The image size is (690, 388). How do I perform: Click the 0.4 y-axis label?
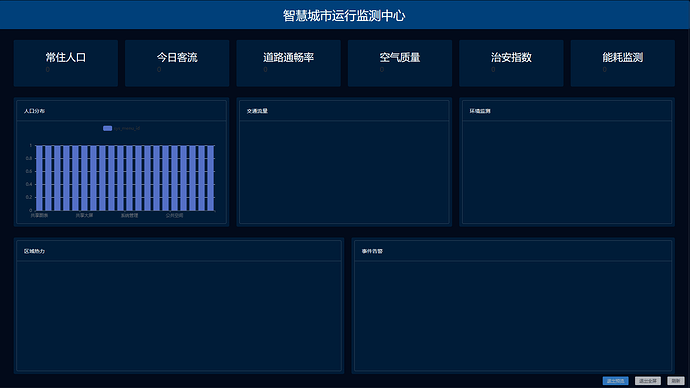[x=29, y=184]
